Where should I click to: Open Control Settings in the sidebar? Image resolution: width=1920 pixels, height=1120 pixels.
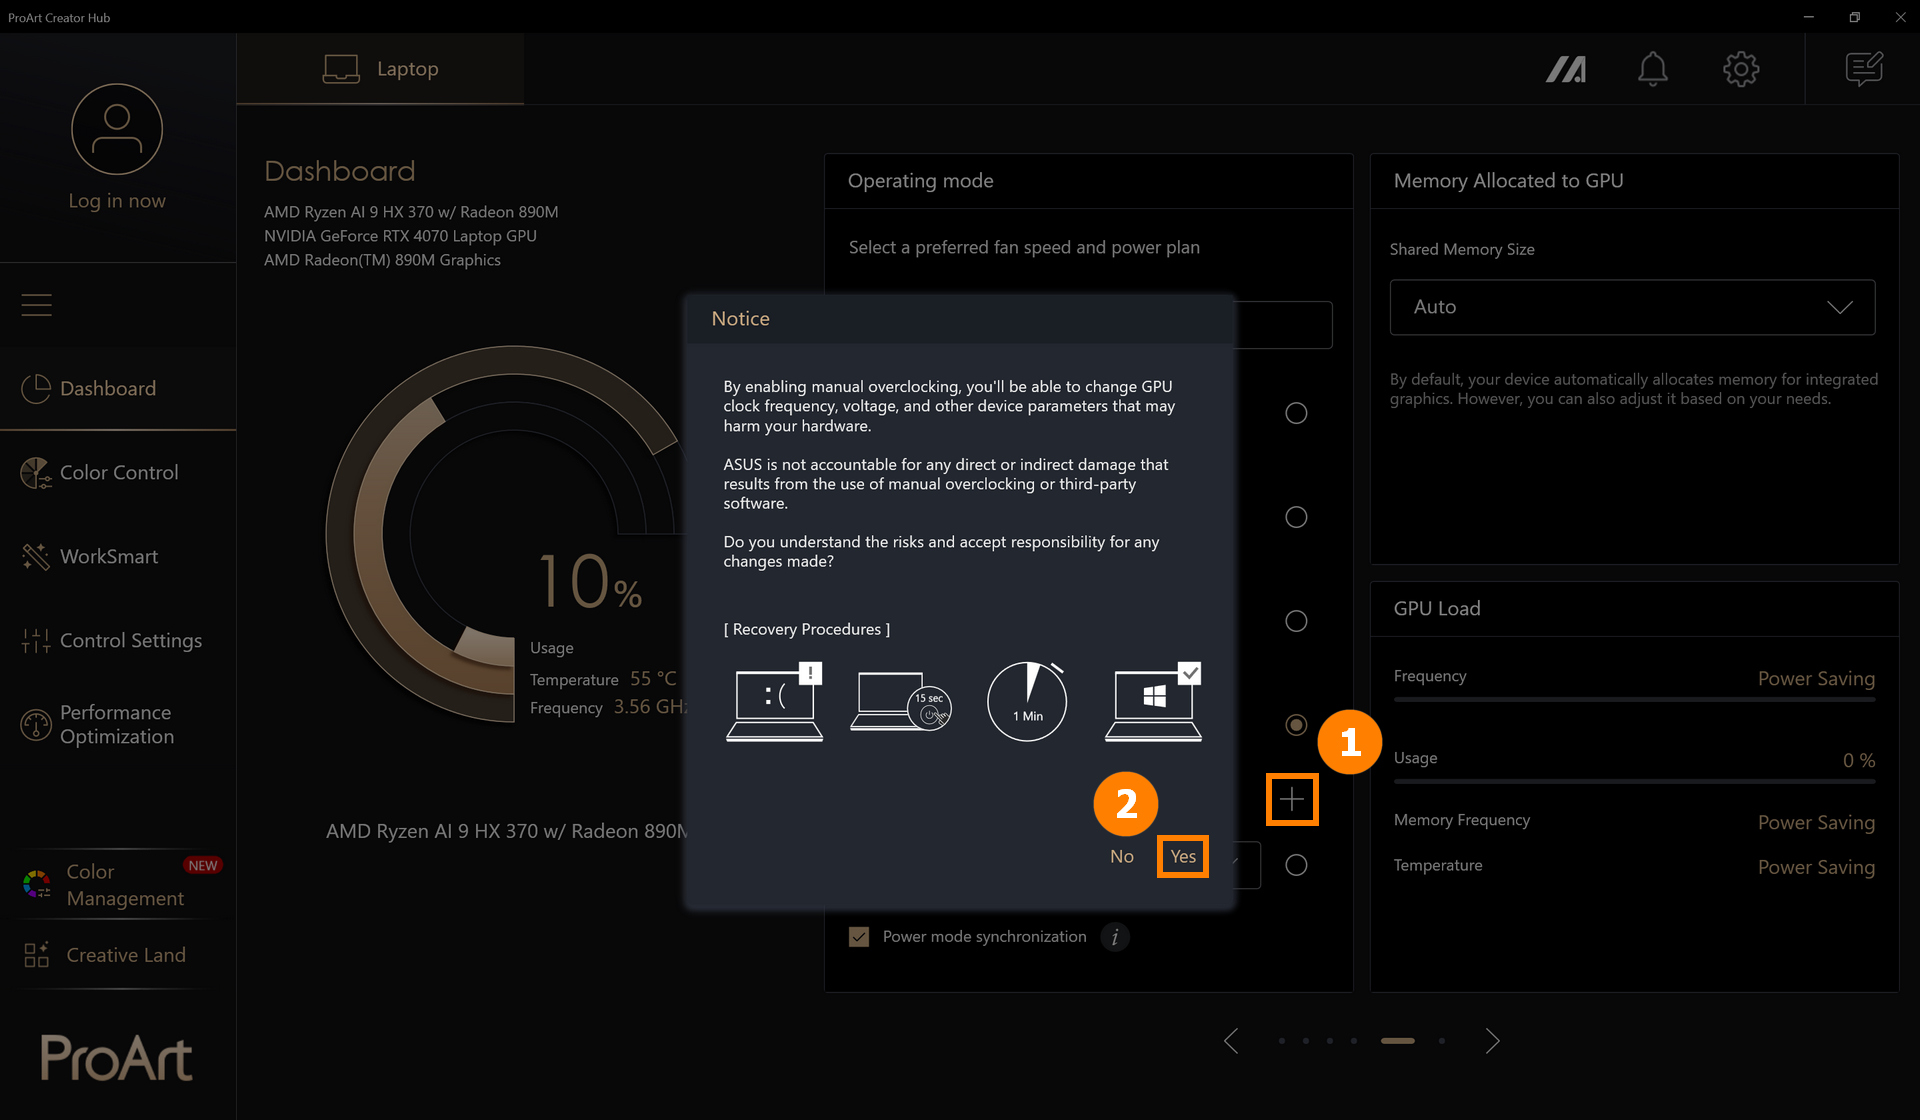coord(118,640)
